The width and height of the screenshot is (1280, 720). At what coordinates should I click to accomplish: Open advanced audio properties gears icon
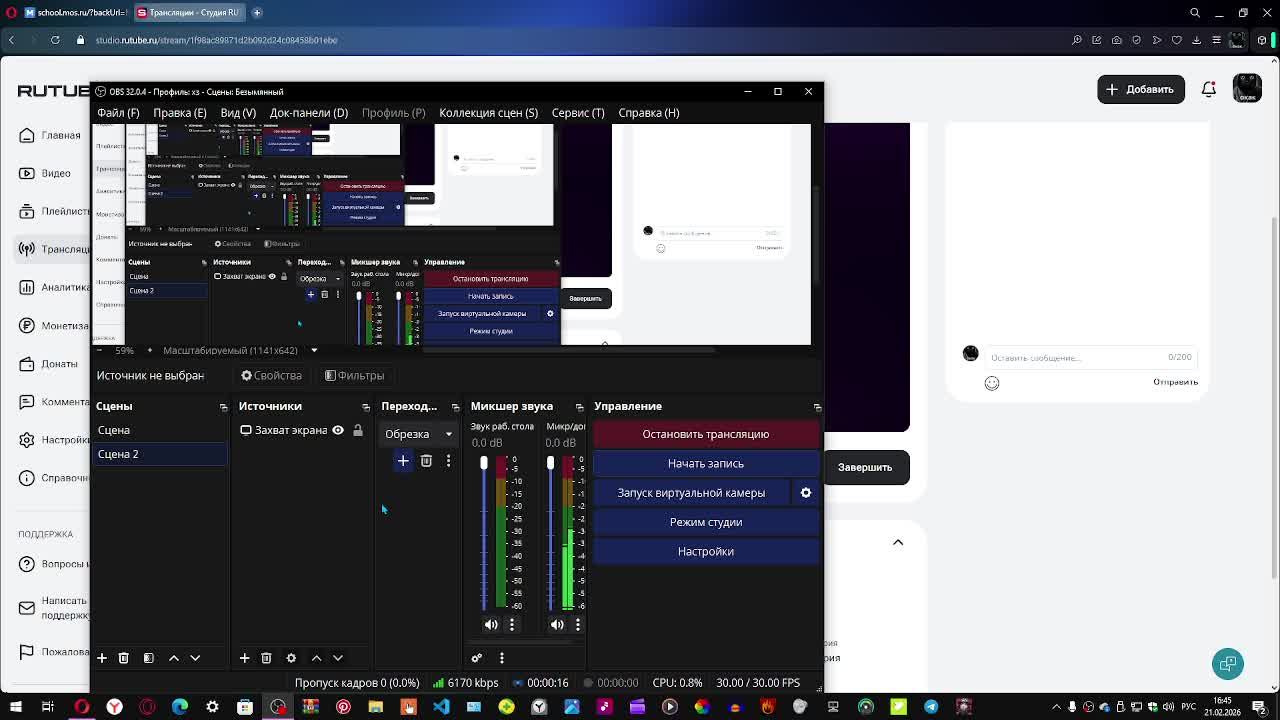tap(477, 658)
